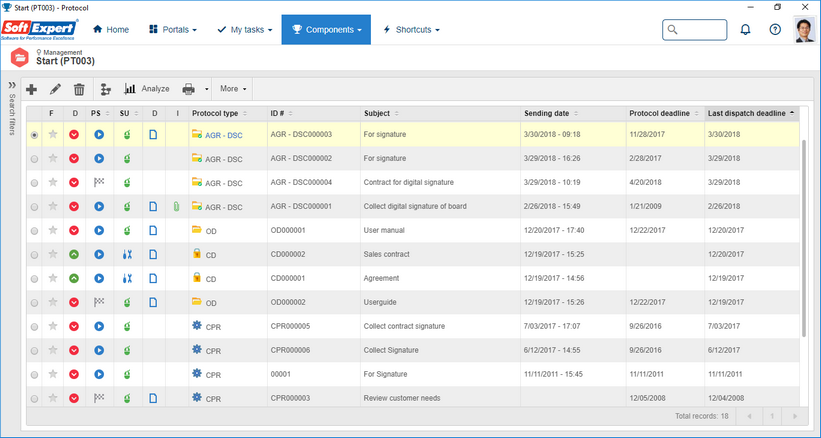Click play status icon on CPR000005 row
821x438 pixels.
pyautogui.click(x=99, y=326)
